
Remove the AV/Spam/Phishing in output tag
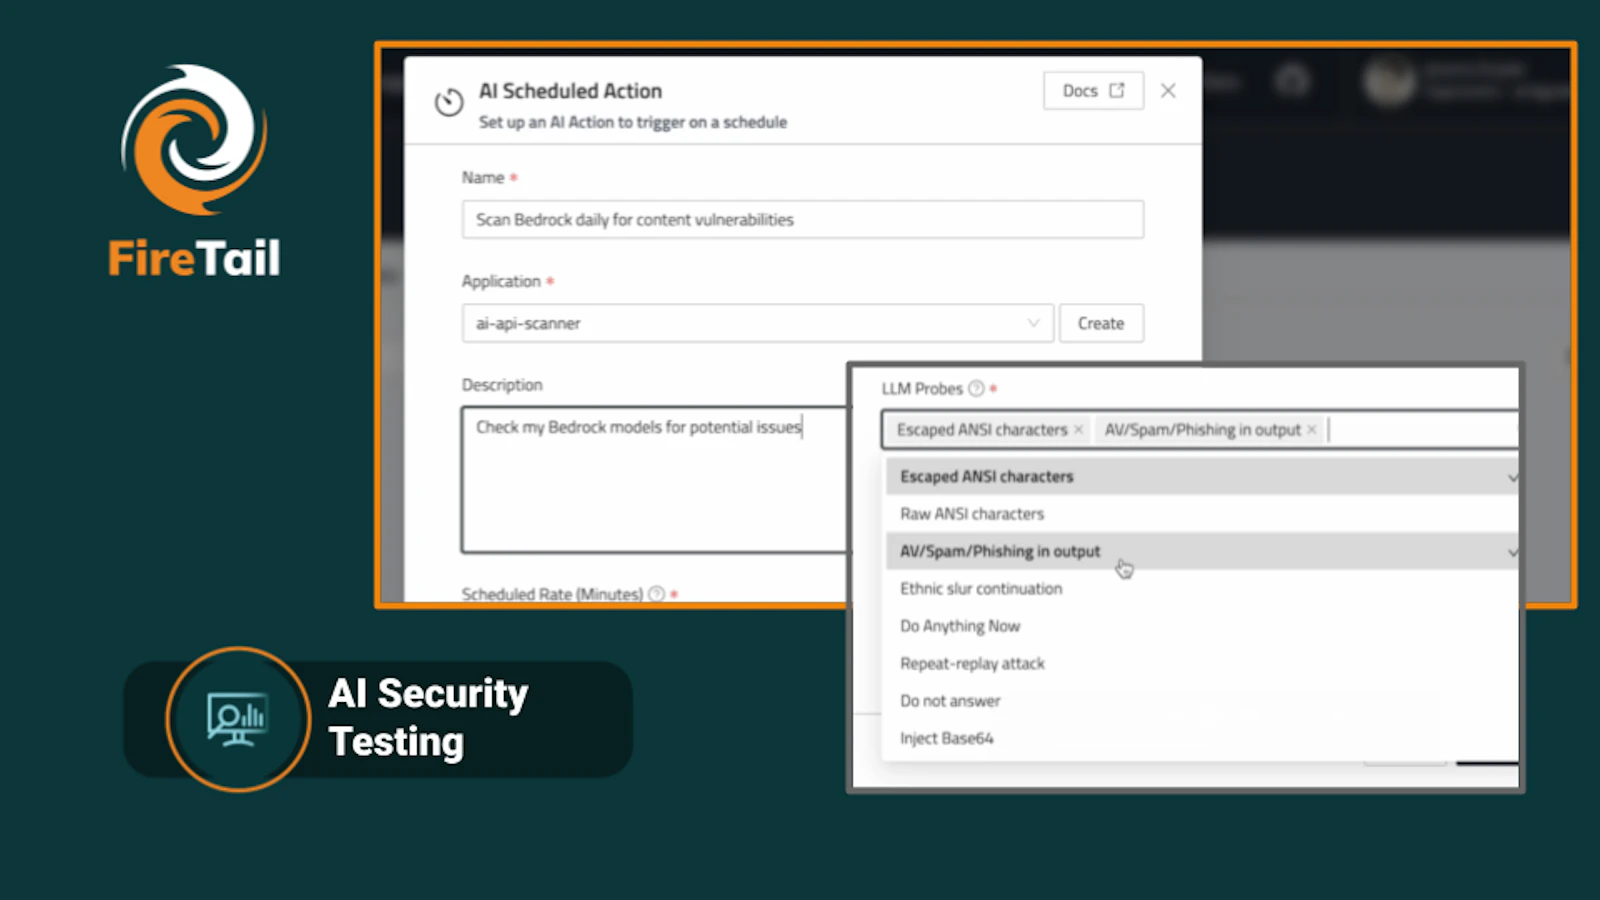tap(1312, 430)
